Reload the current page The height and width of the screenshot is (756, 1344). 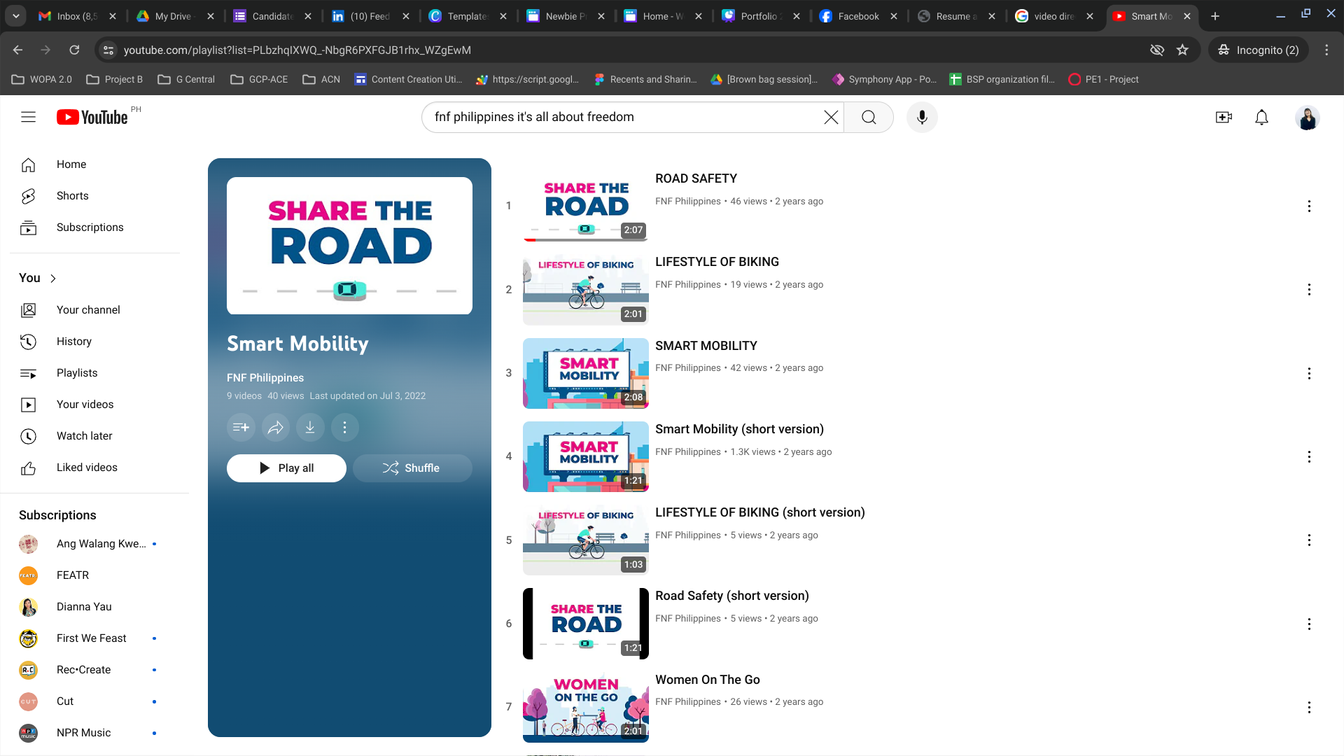pyautogui.click(x=74, y=50)
